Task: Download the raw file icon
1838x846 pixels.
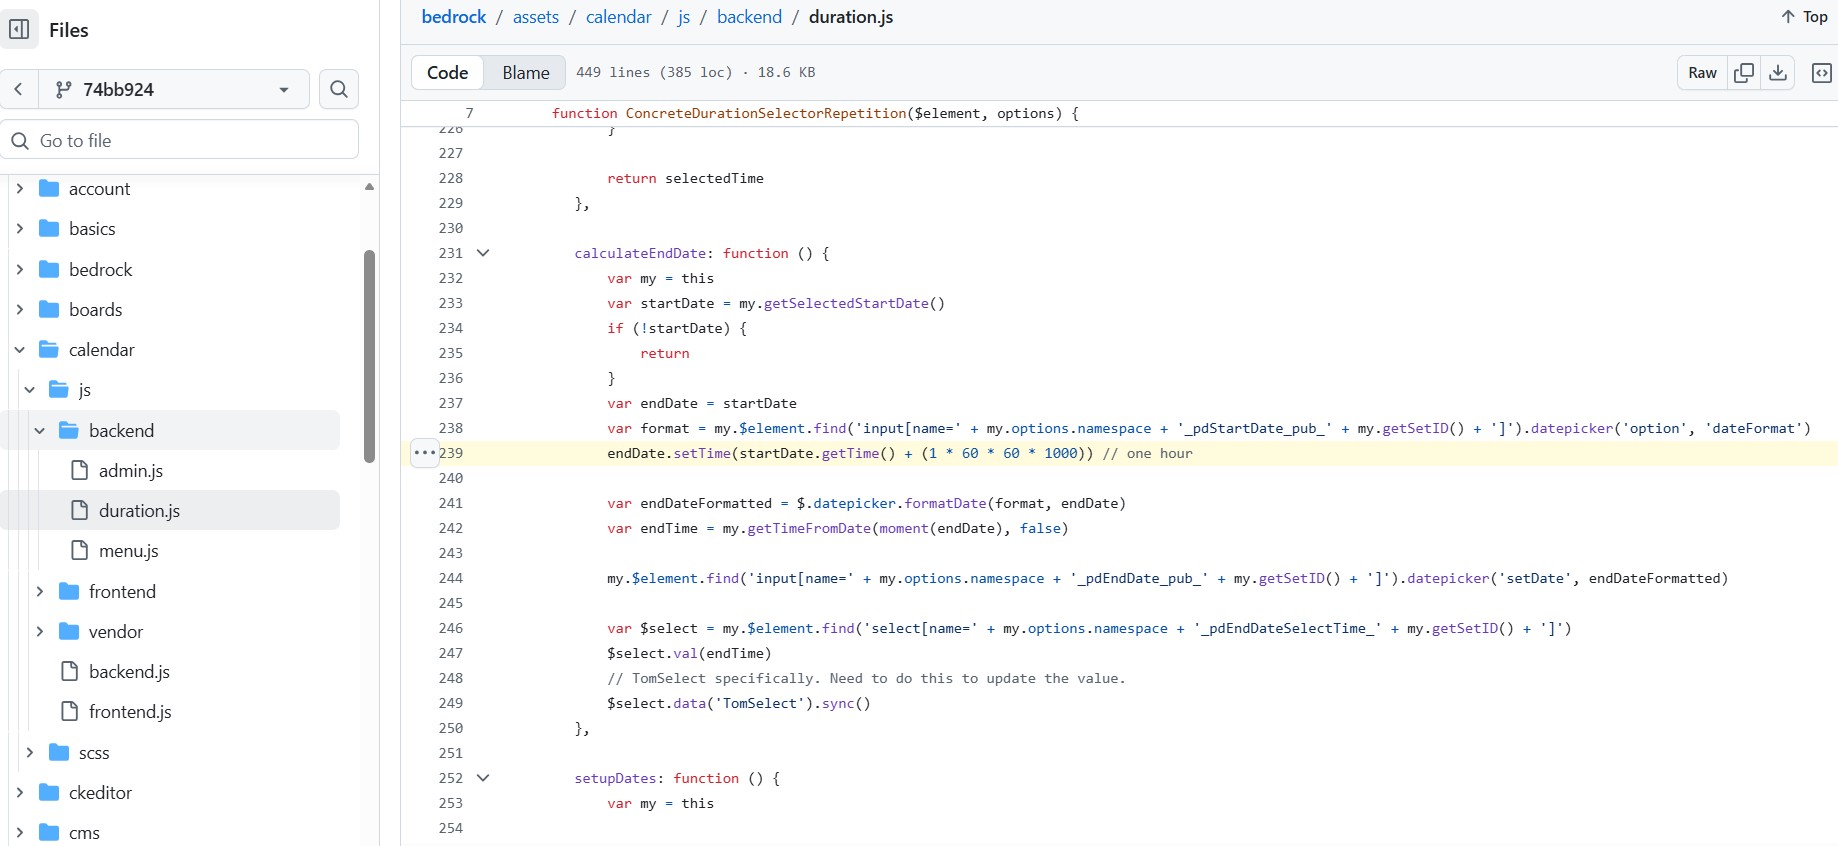Action: click(x=1778, y=72)
